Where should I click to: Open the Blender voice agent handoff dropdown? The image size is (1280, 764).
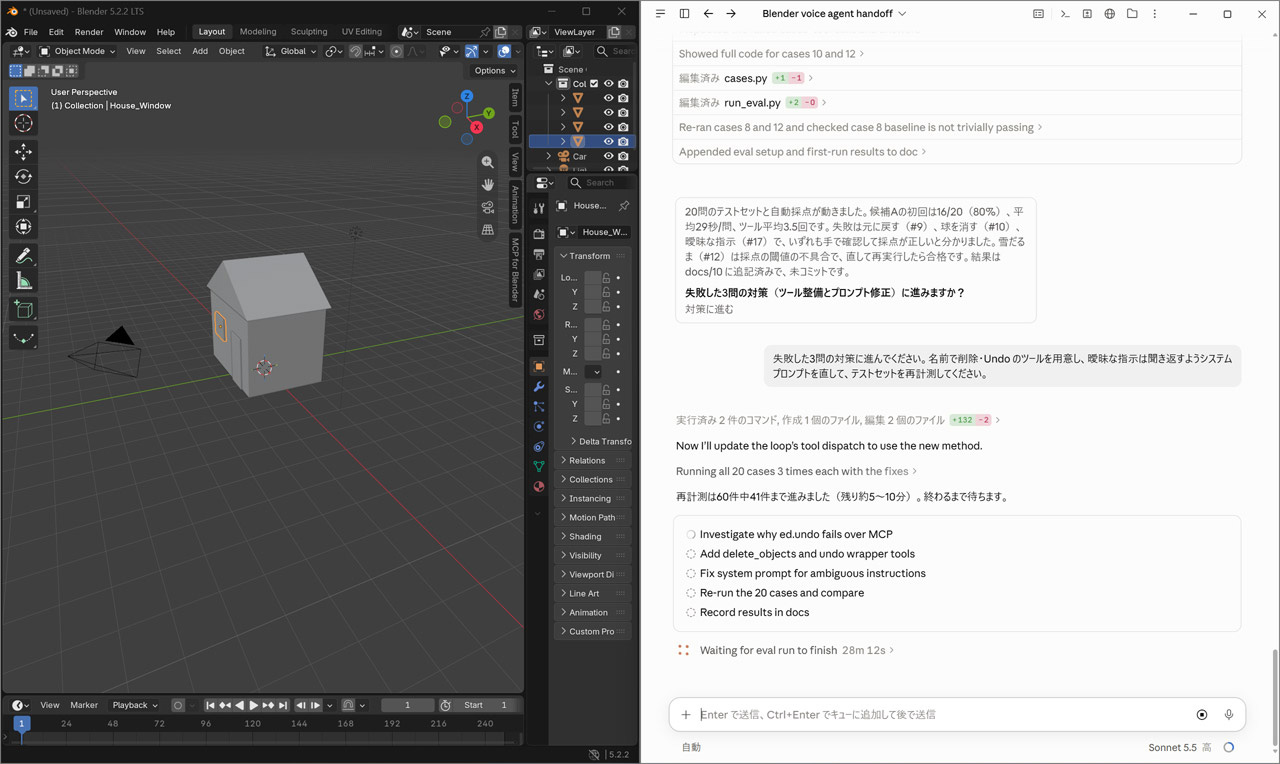[834, 14]
